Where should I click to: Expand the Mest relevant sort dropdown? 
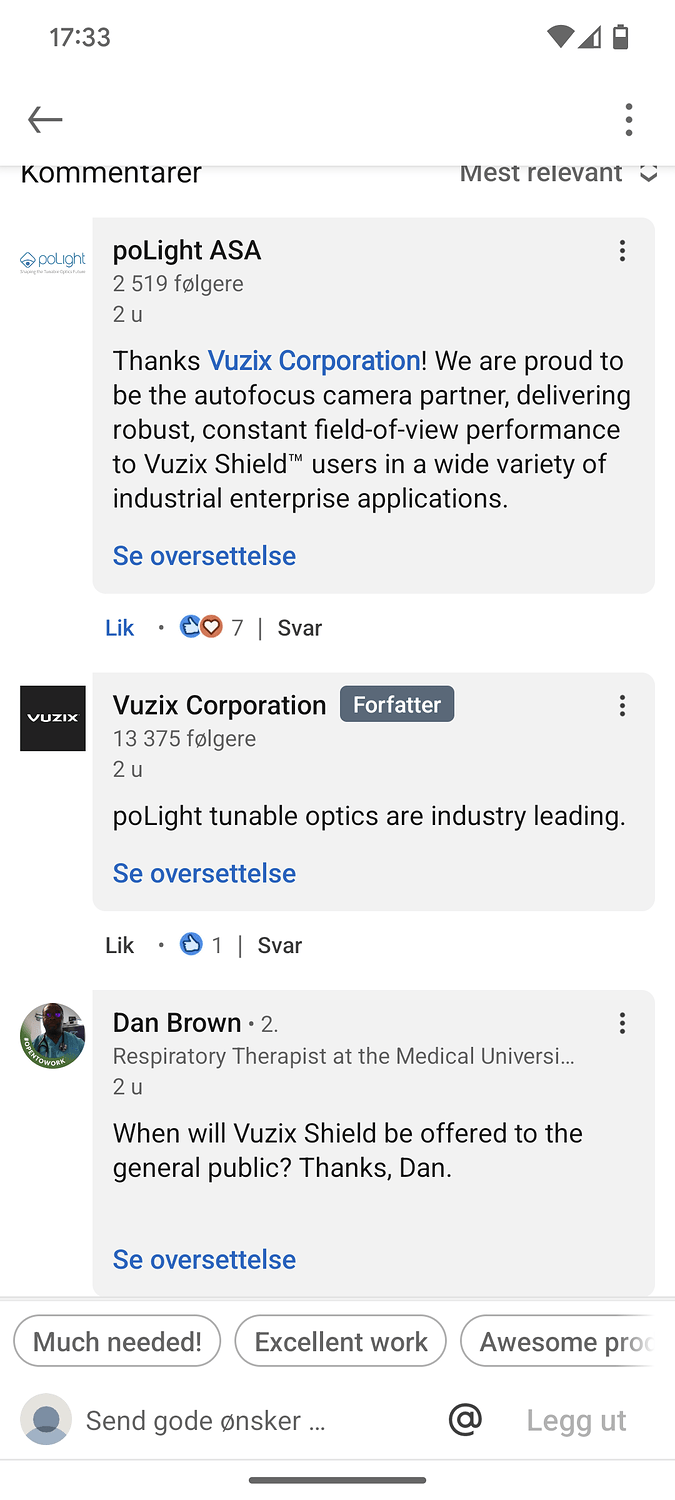click(x=558, y=173)
